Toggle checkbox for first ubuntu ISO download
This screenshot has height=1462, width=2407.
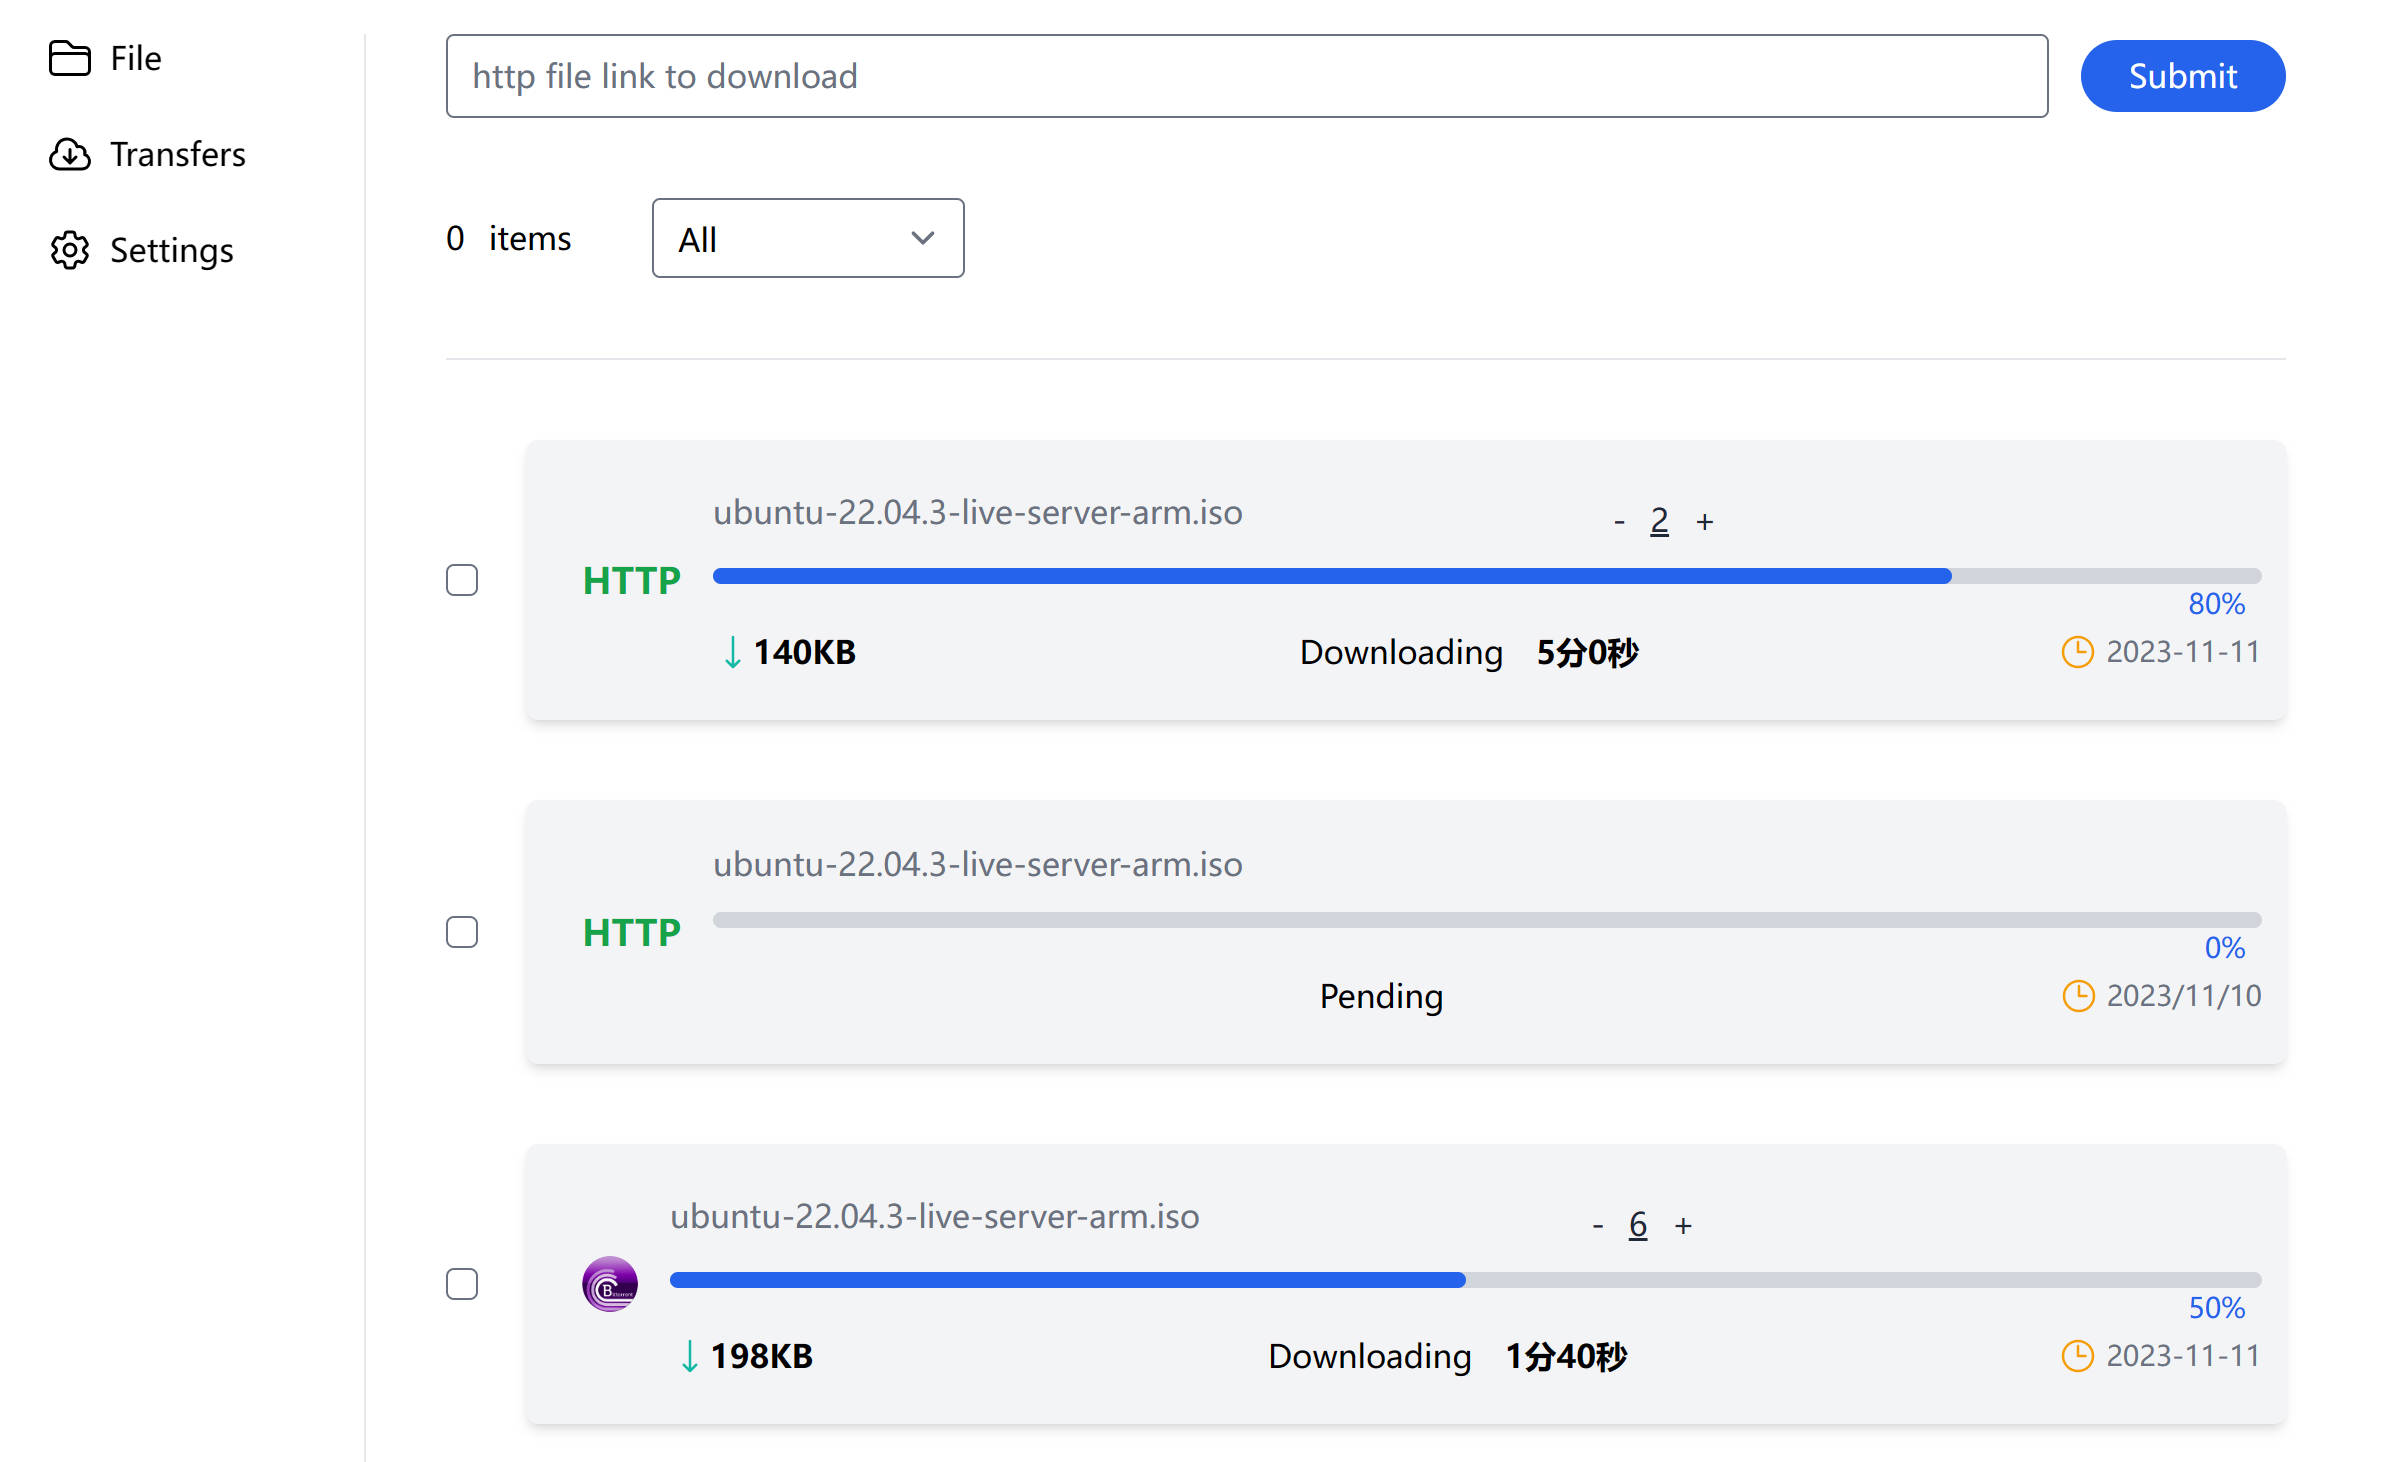(462, 578)
